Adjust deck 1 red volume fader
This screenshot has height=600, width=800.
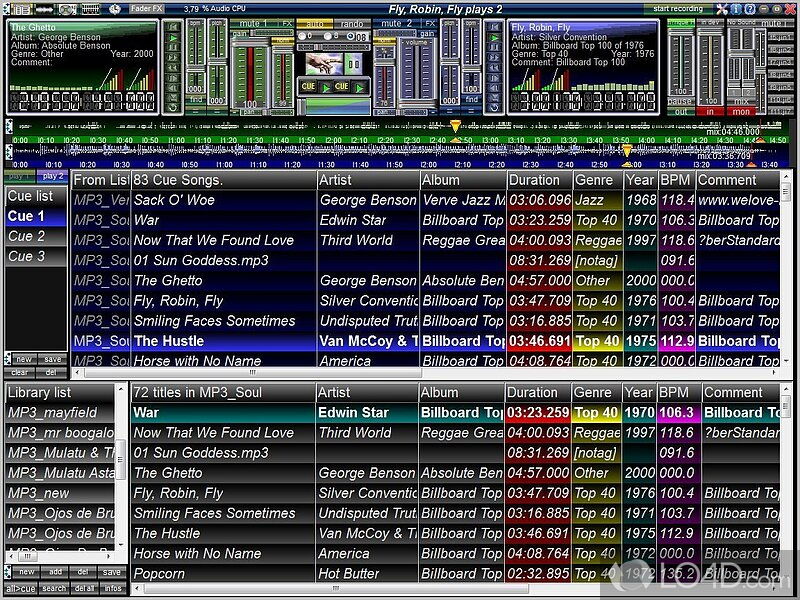point(251,75)
